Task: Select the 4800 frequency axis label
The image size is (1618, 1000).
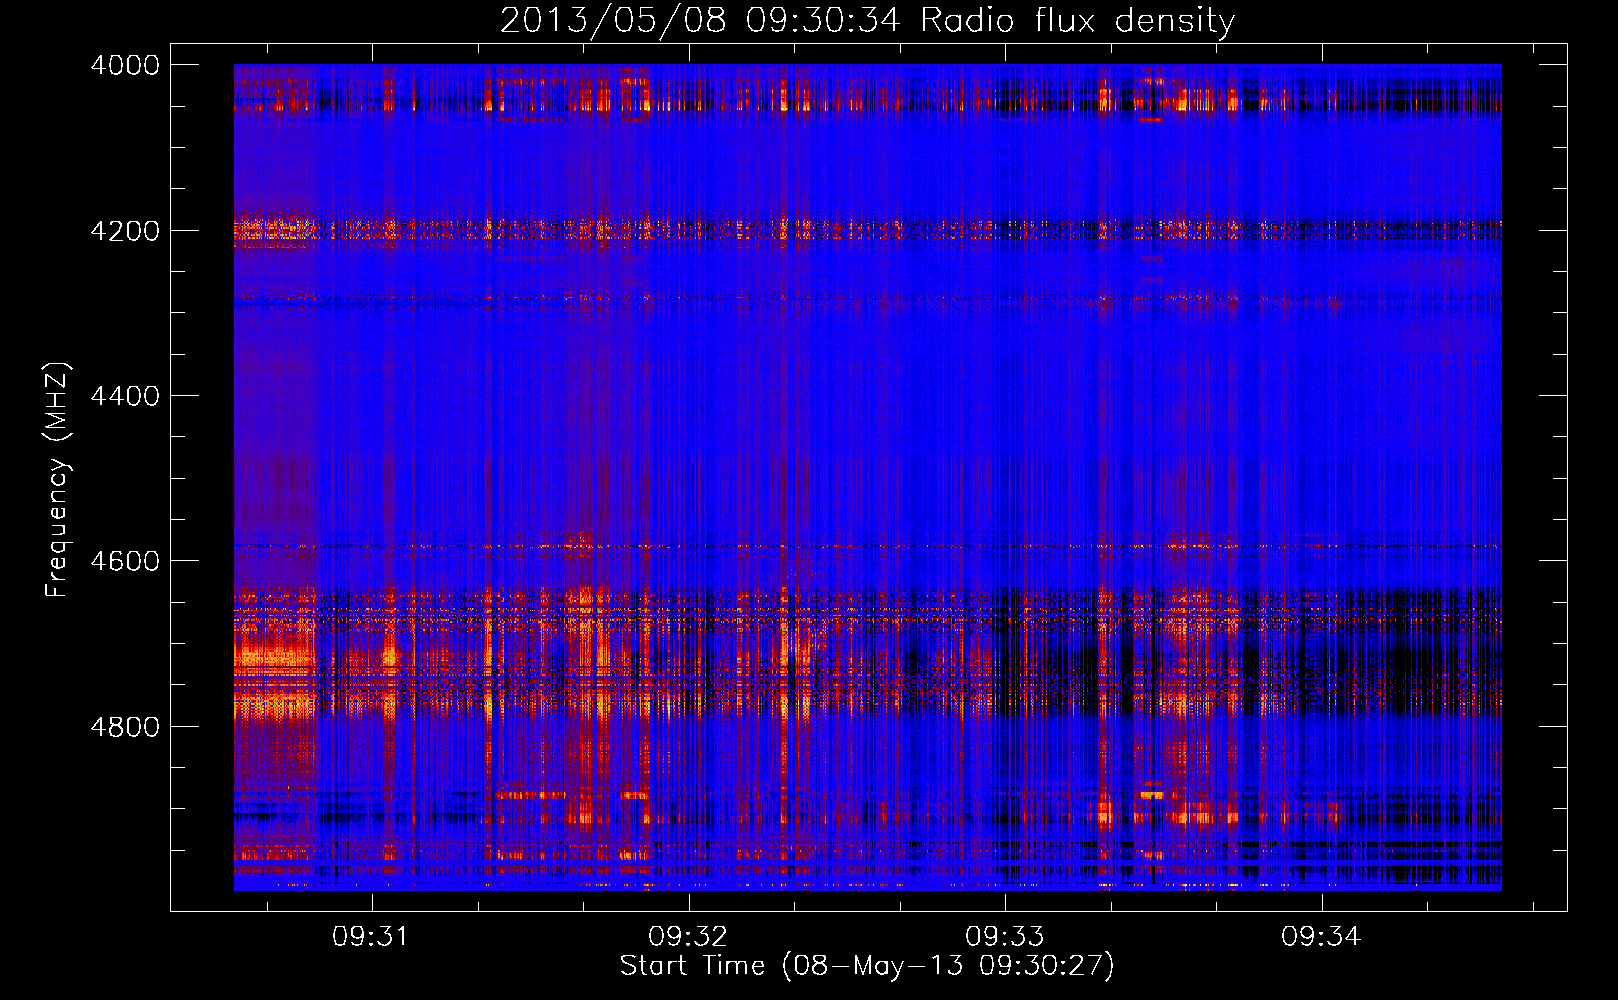Action: (125, 726)
